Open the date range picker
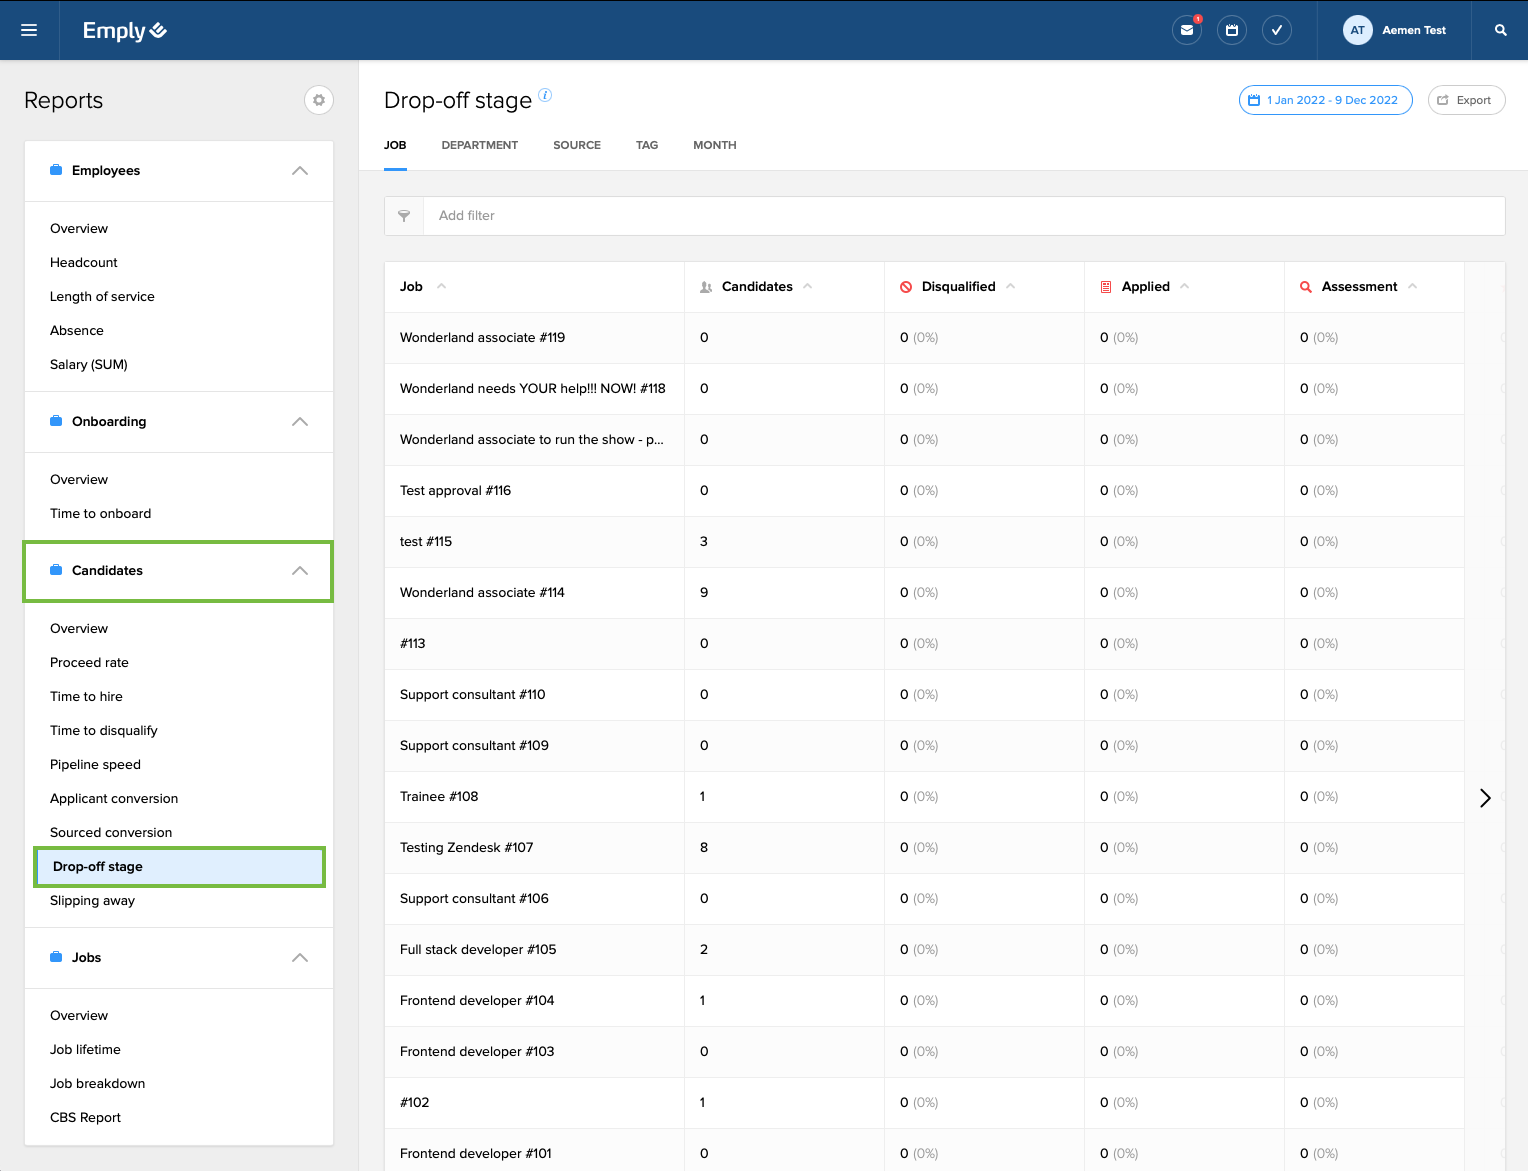 tap(1325, 100)
